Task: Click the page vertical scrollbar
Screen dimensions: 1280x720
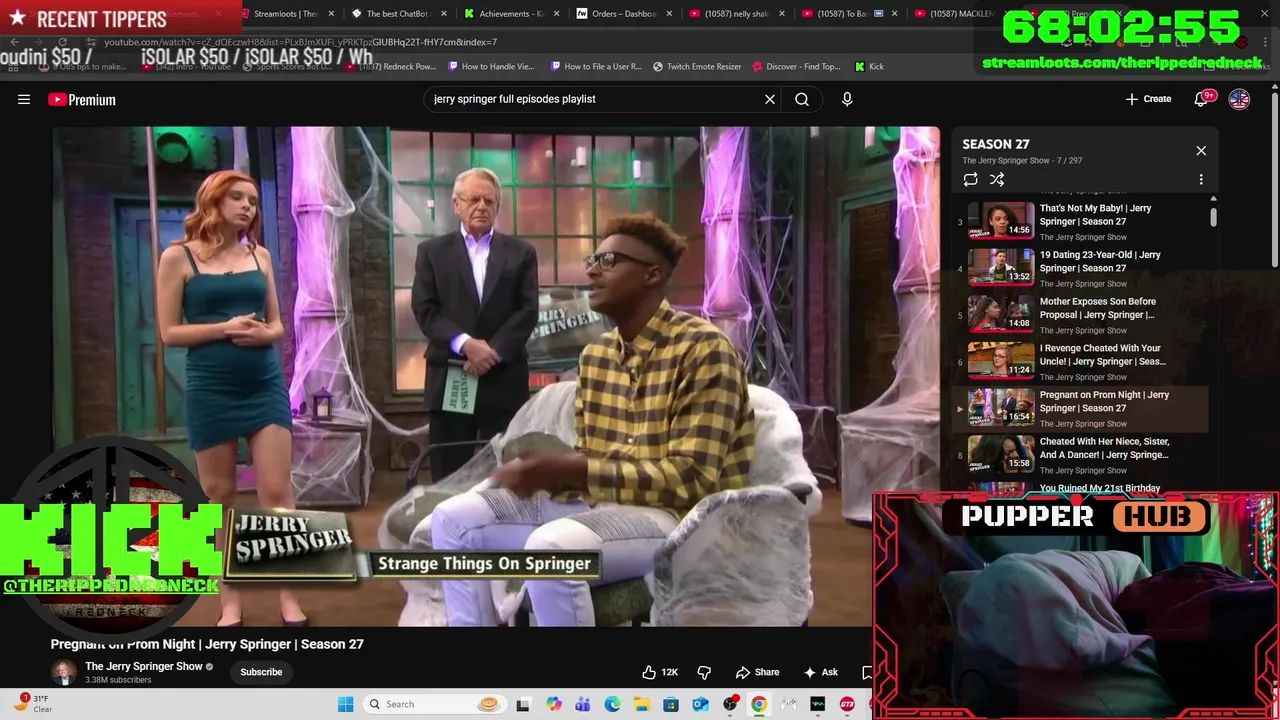Action: click(1275, 180)
